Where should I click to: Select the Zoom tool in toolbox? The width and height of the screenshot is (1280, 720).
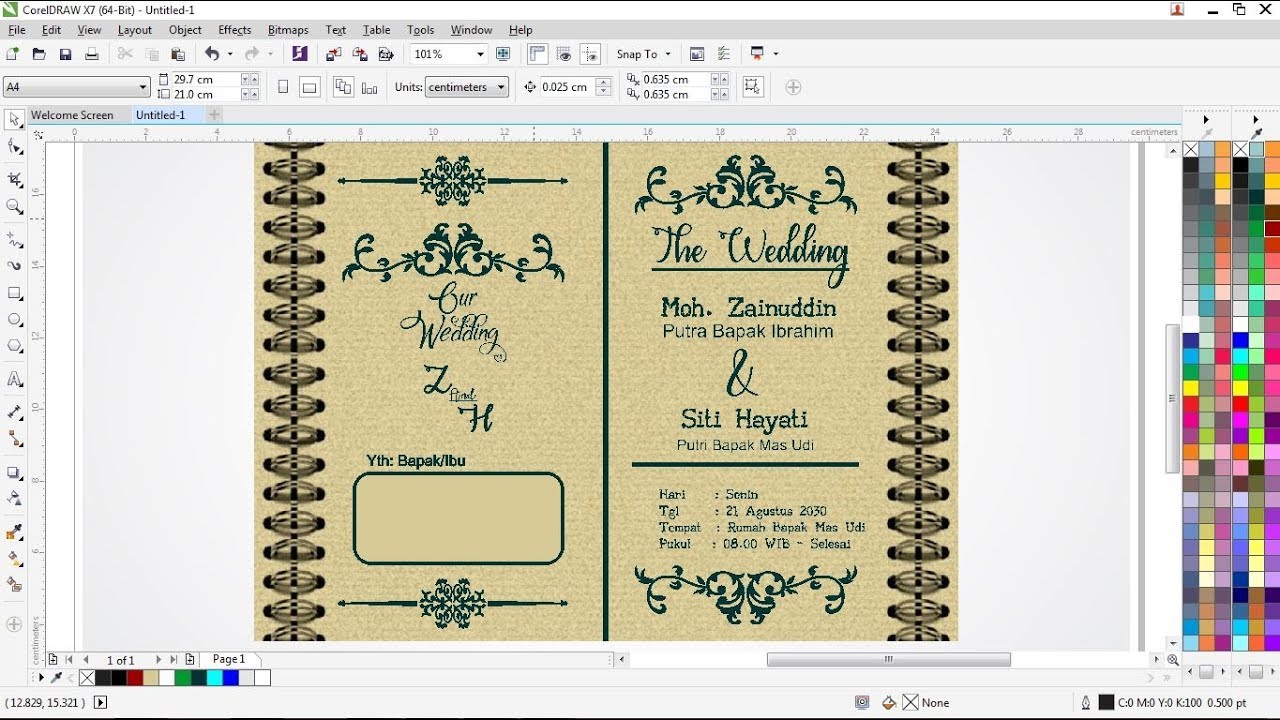(14, 207)
